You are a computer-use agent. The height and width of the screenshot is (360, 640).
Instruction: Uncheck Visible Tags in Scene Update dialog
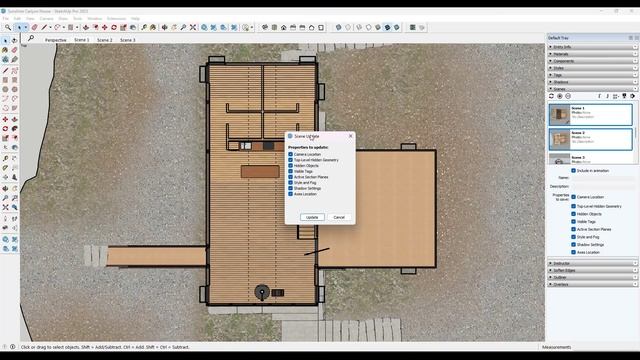(x=291, y=171)
